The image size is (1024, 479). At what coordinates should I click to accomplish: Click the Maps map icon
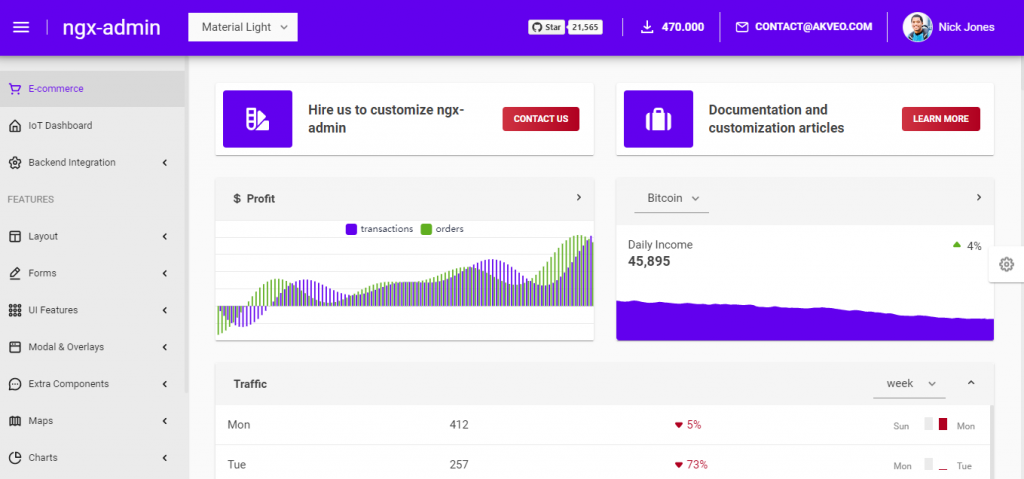[x=14, y=421]
